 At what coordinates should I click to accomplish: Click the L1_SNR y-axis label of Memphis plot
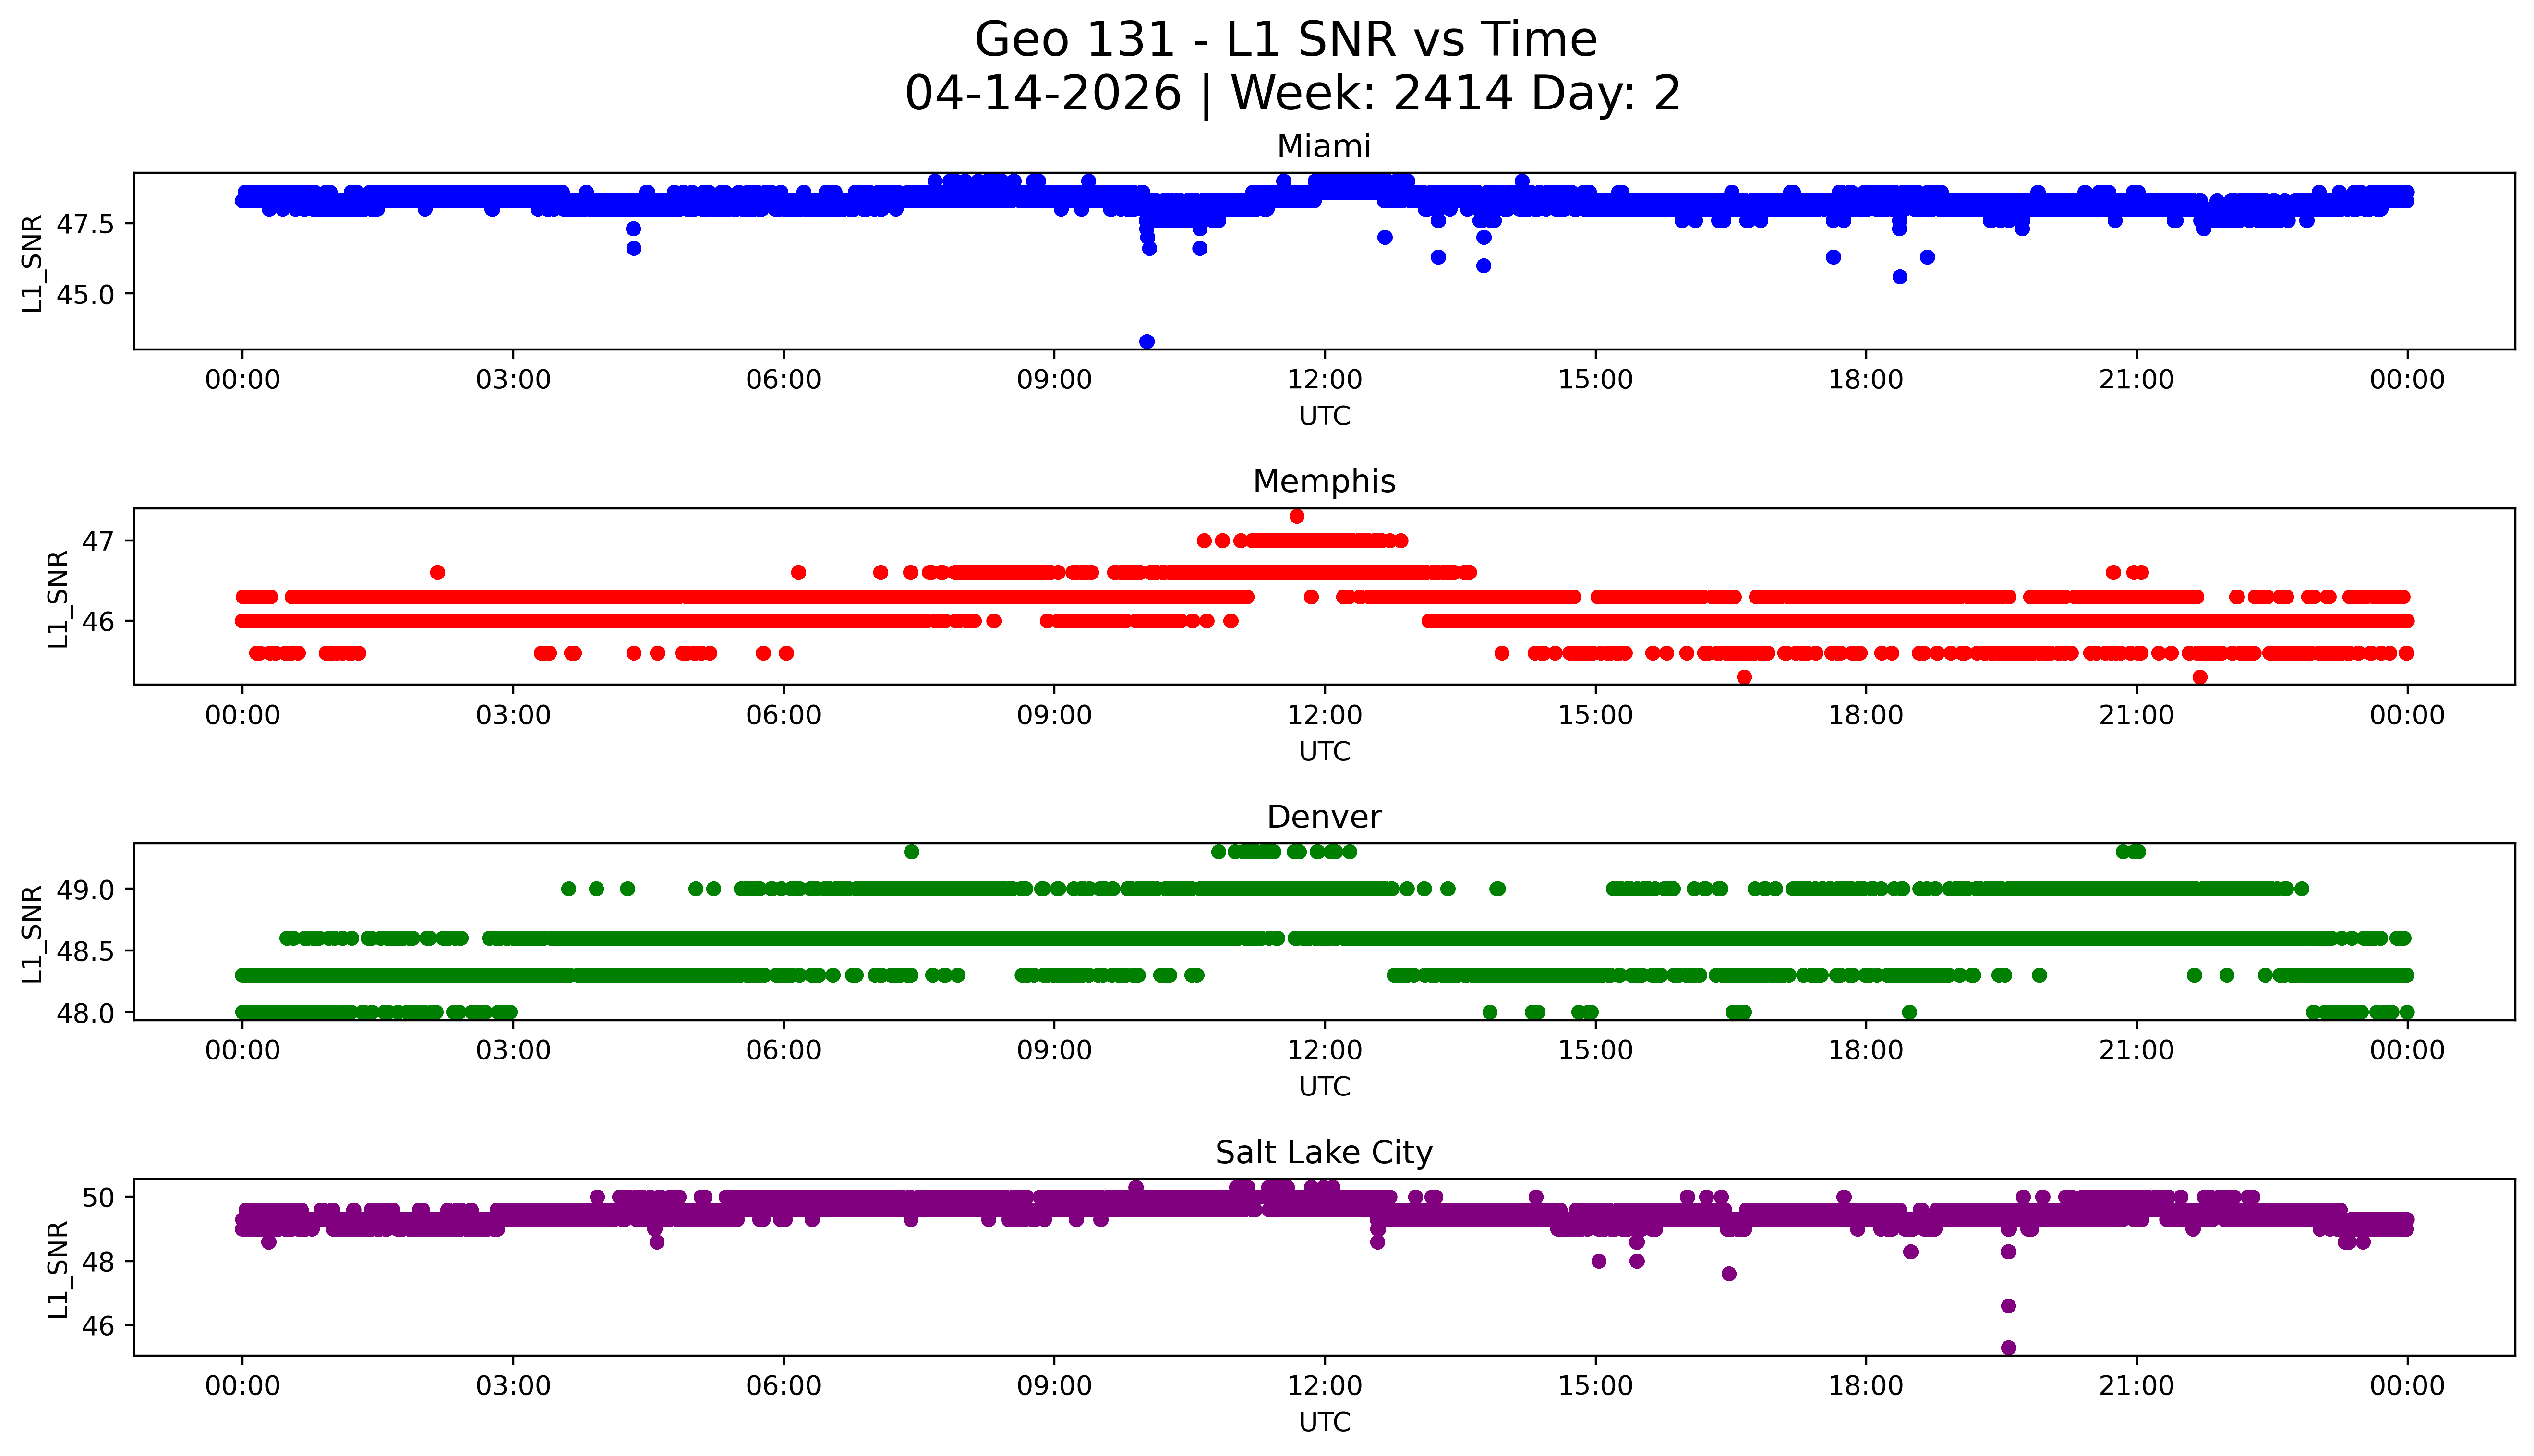(x=58, y=598)
